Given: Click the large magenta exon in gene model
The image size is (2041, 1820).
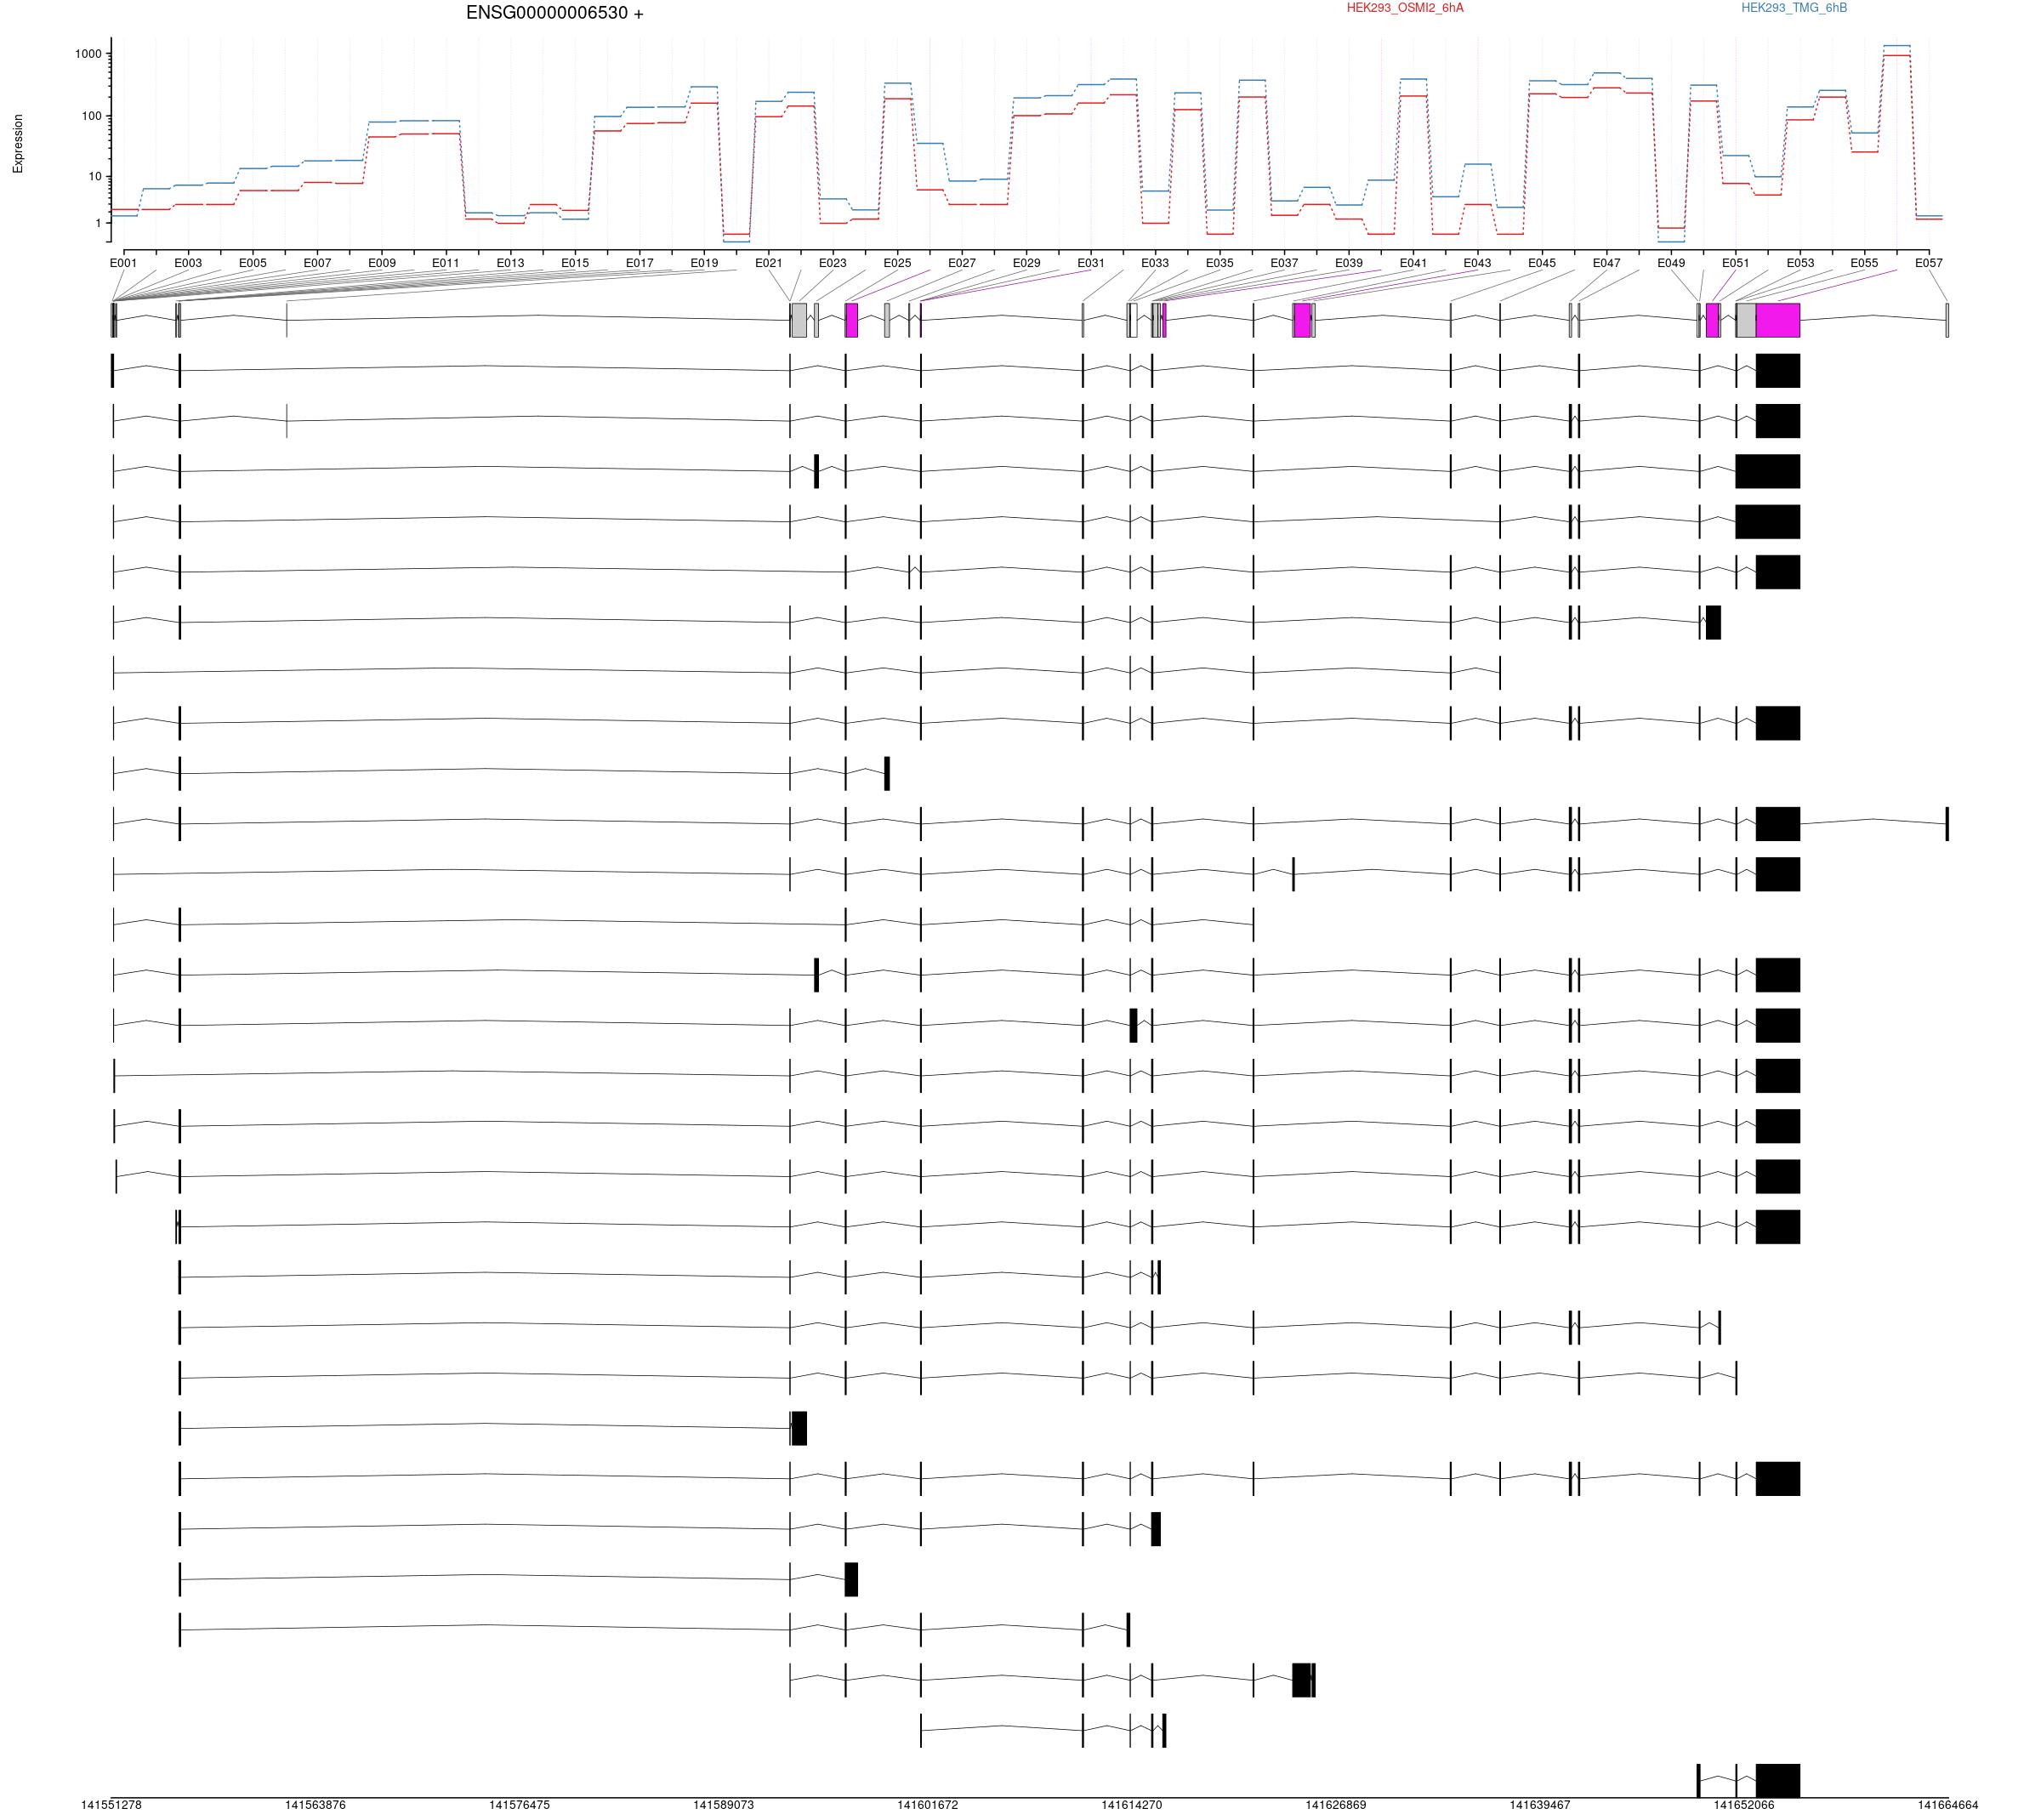Looking at the screenshot, I should pyautogui.click(x=1778, y=320).
